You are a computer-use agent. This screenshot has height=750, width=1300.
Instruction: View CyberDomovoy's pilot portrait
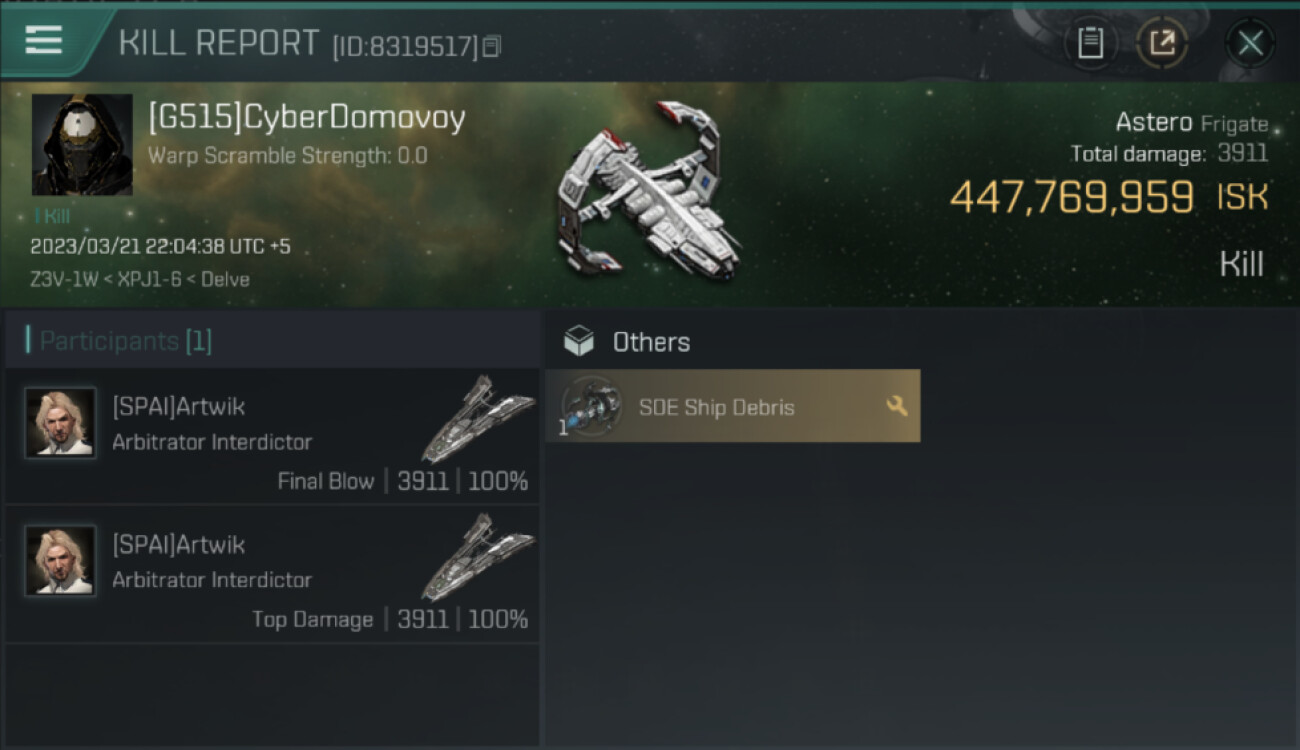[x=82, y=144]
